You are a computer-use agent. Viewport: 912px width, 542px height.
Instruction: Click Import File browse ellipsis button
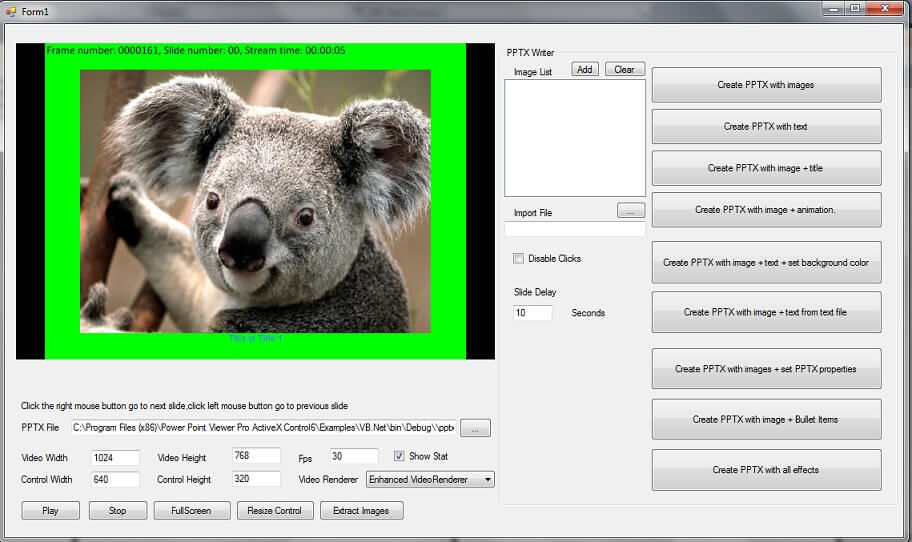click(631, 211)
